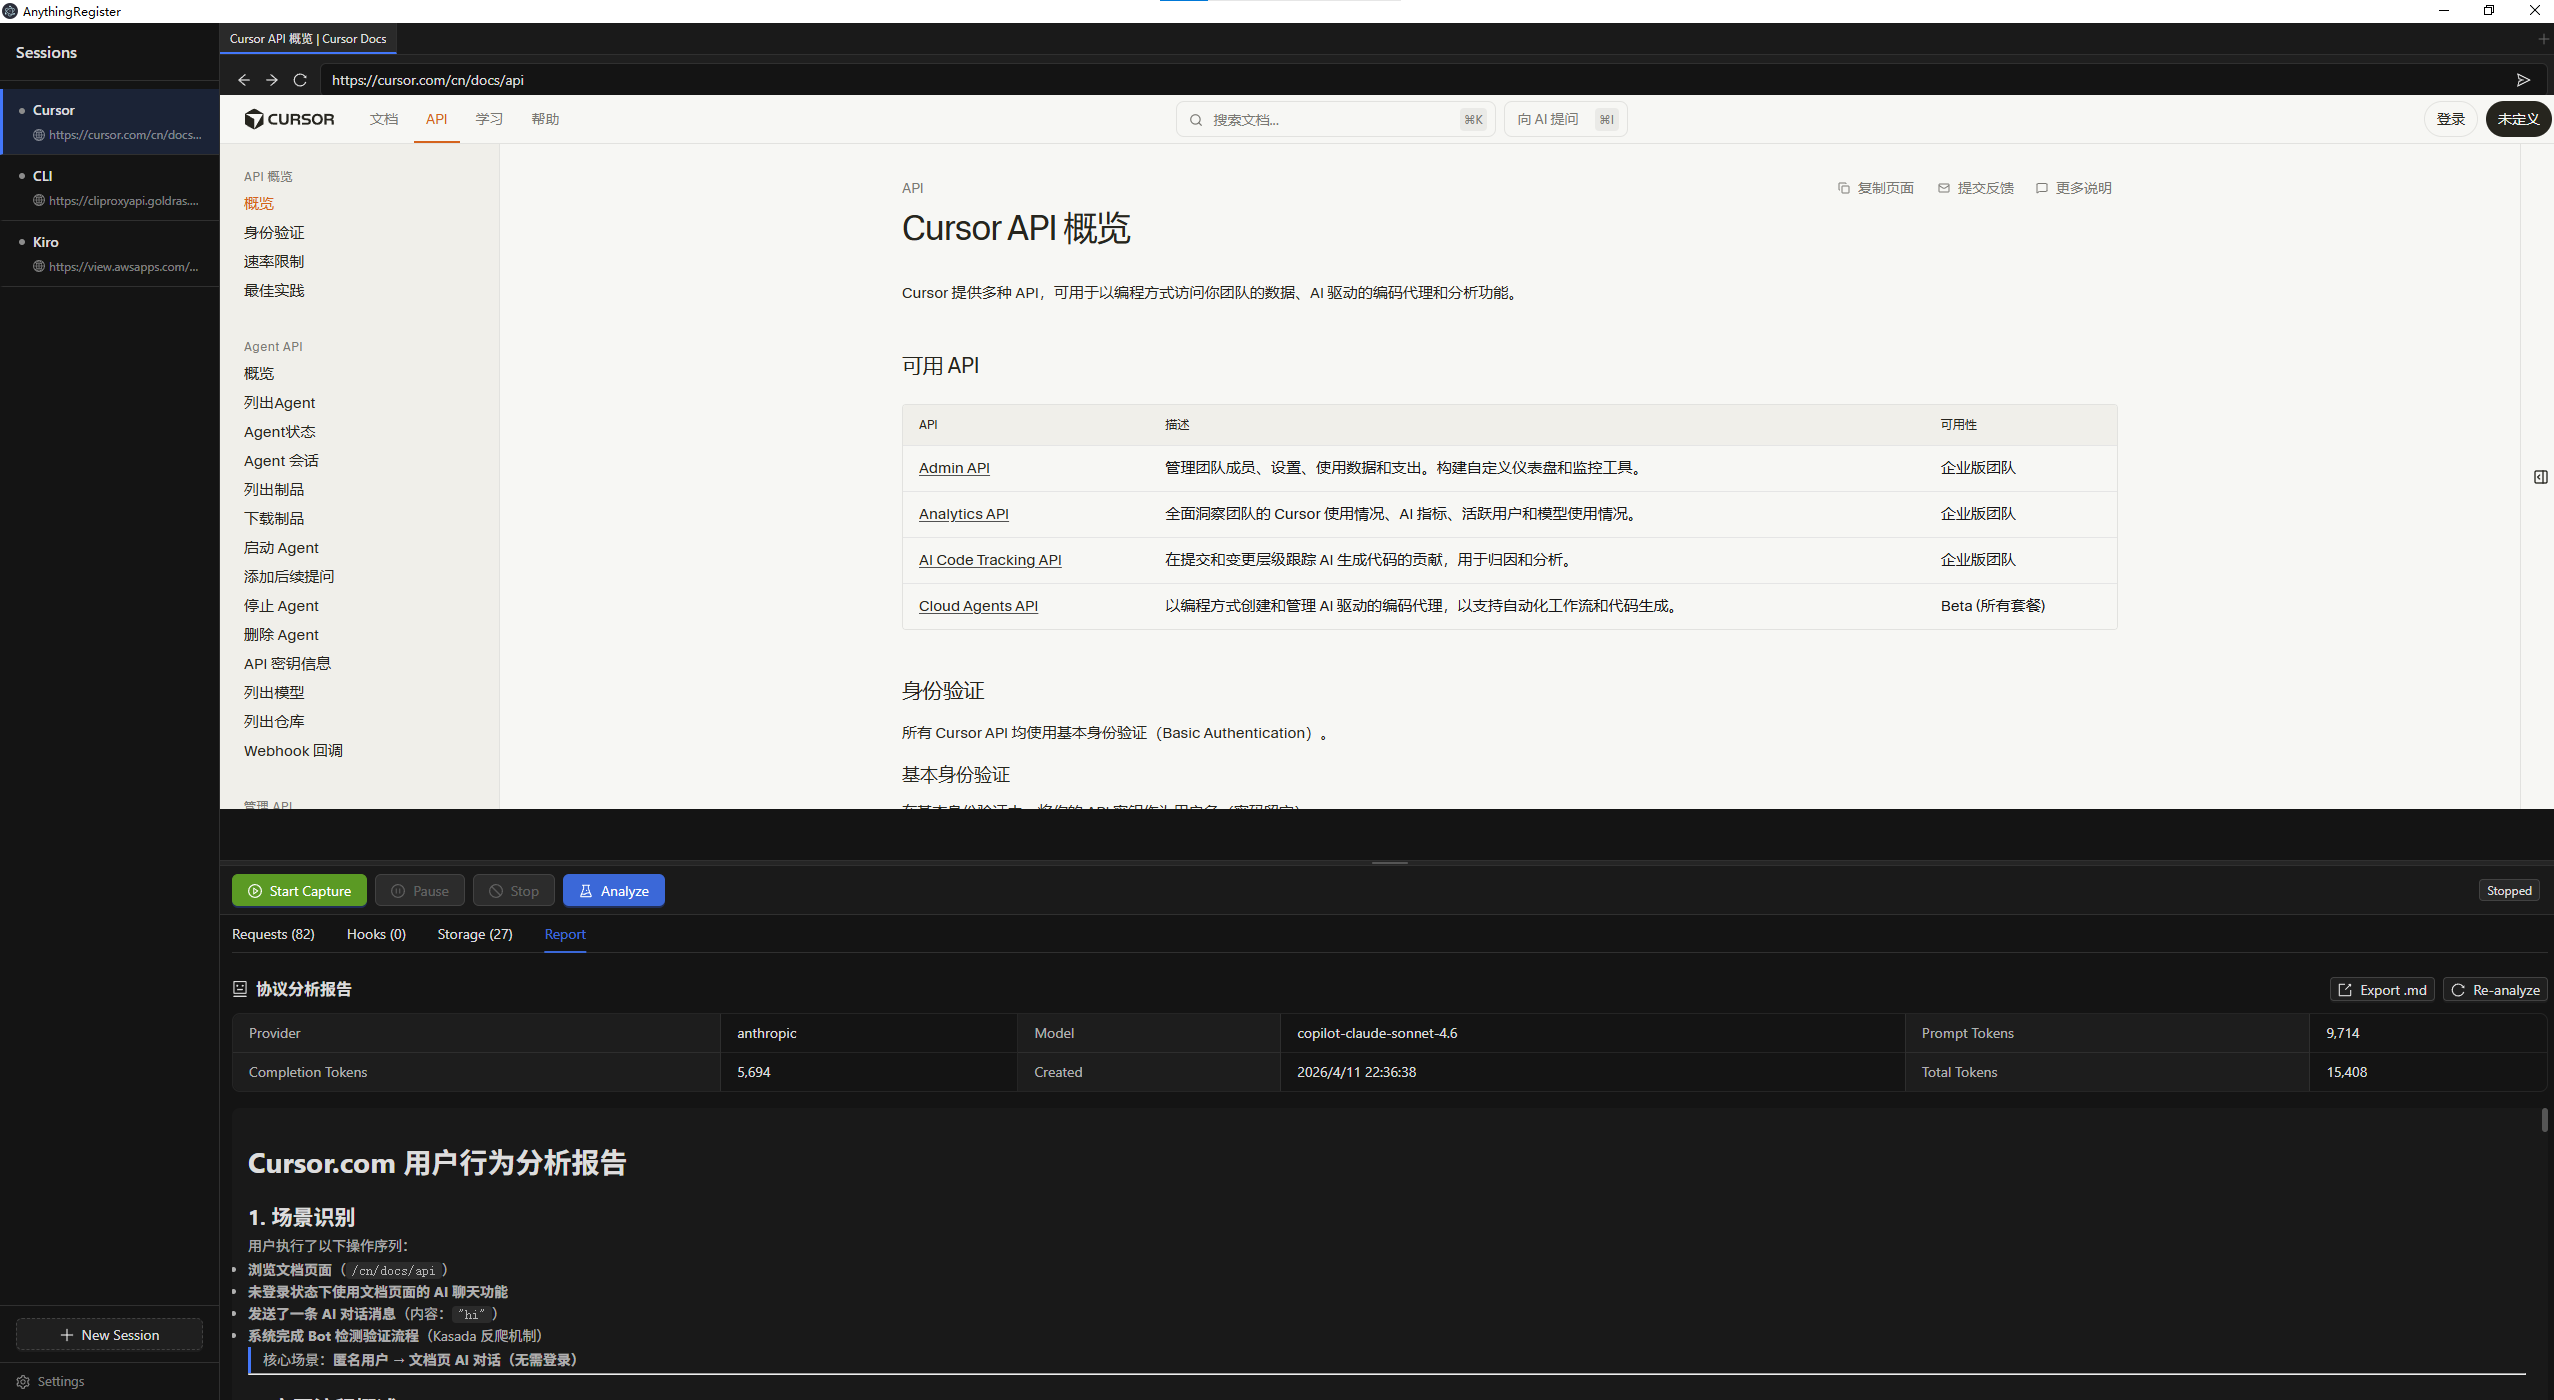Click the copy page (复制页面) icon button
Viewport: 2554px width, 1400px height.
click(1875, 188)
